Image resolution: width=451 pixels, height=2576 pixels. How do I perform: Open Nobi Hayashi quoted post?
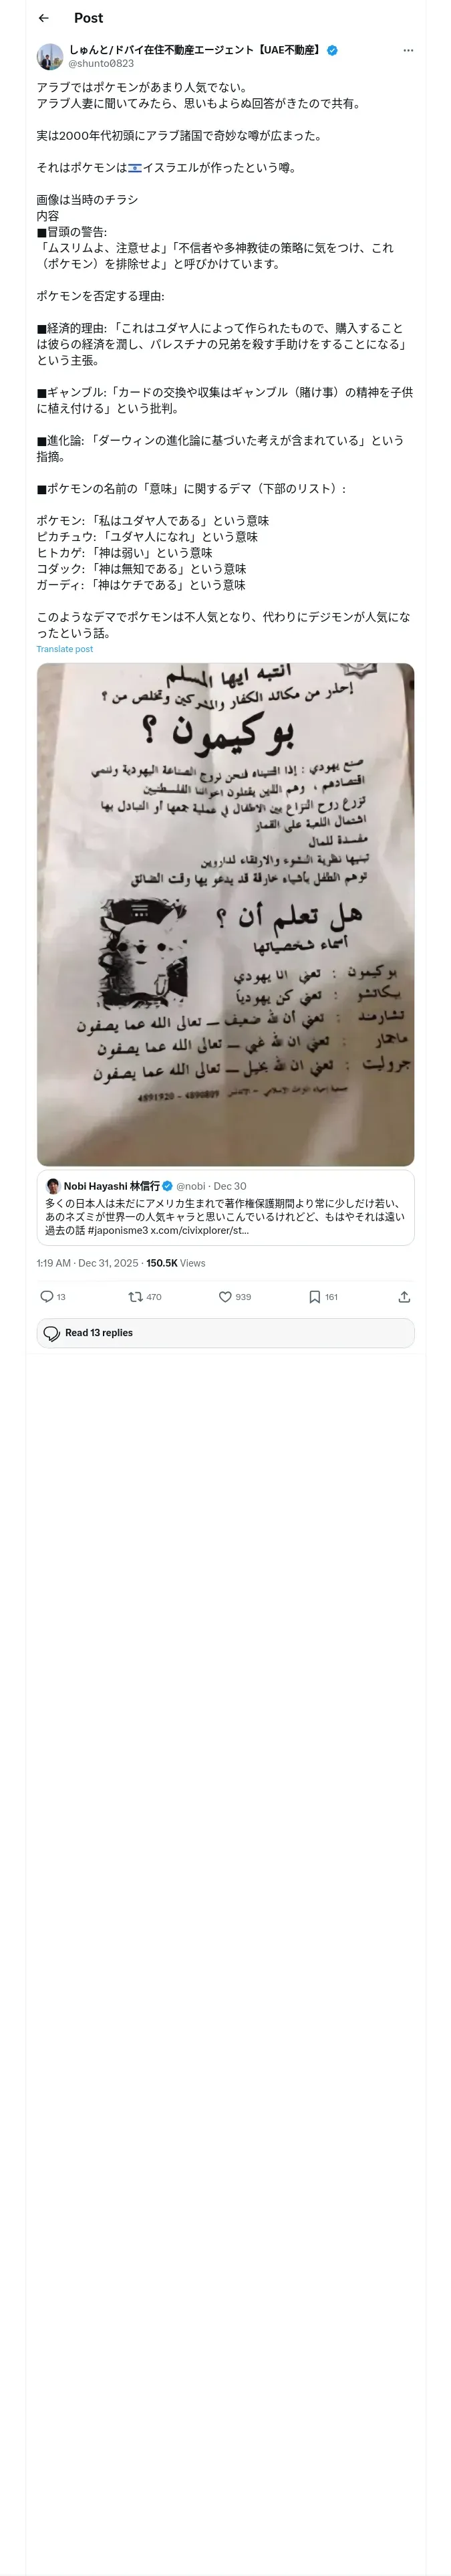(x=226, y=1208)
